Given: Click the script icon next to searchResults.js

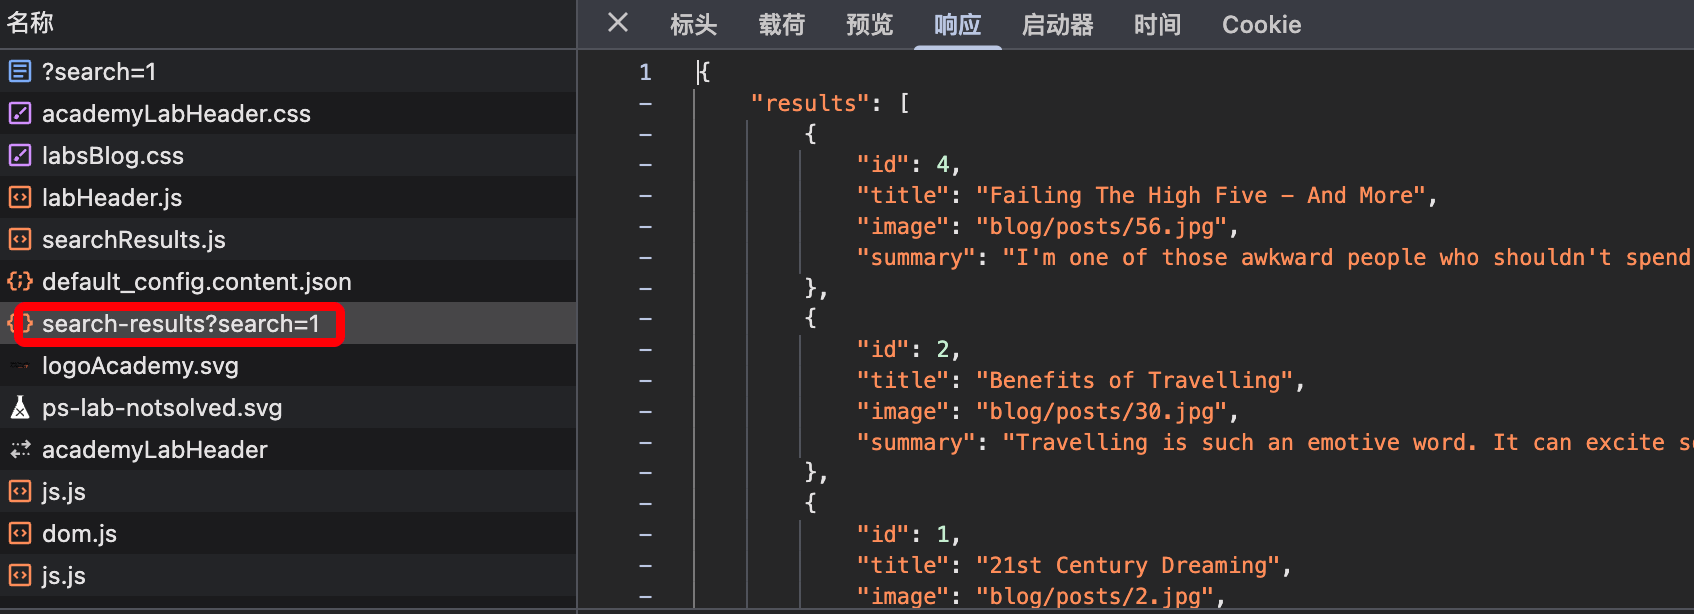Looking at the screenshot, I should pyautogui.click(x=20, y=240).
